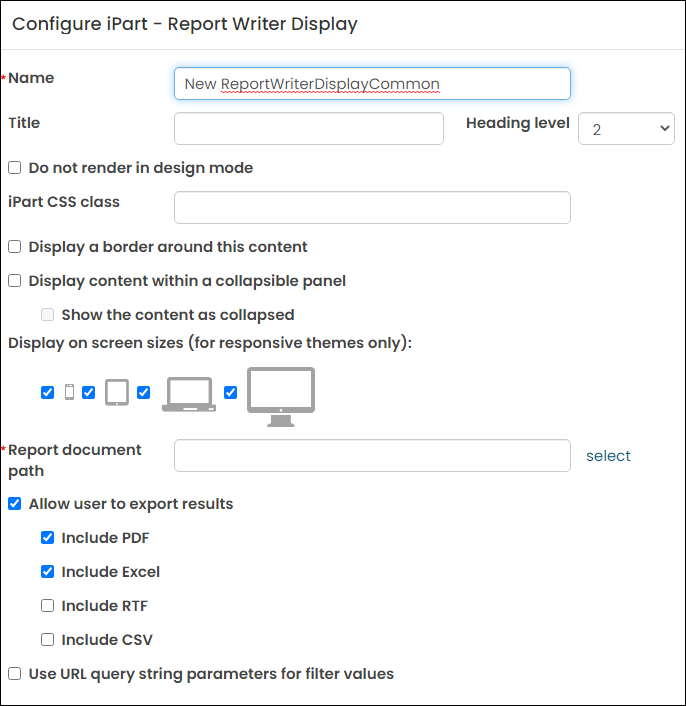Enable Use URL query string parameters
This screenshot has height=706, width=686.
pyautogui.click(x=14, y=674)
